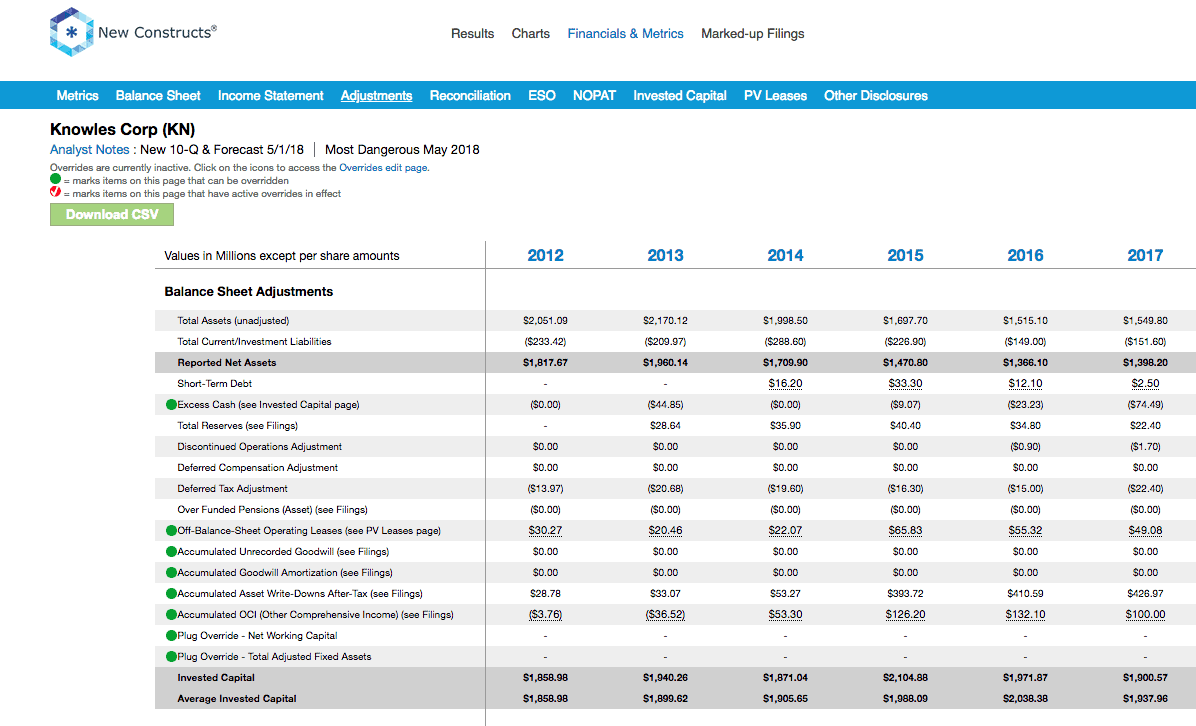Click green dot for Accumulated Goodwill Amortization
The width and height of the screenshot is (1196, 726).
172,572
